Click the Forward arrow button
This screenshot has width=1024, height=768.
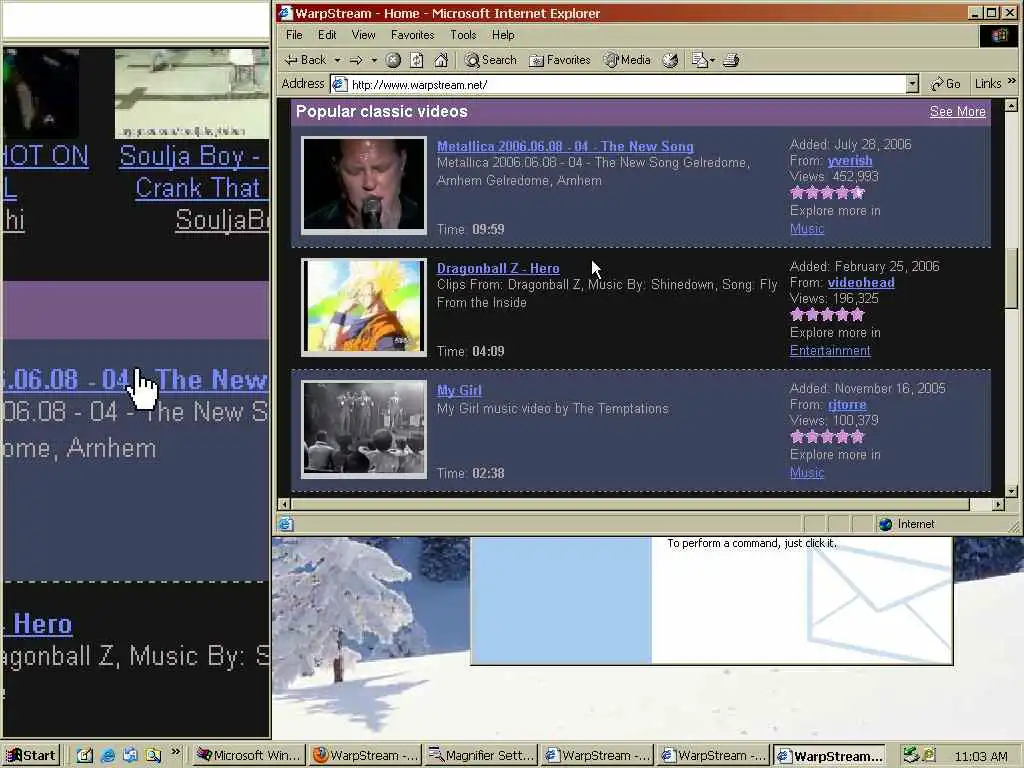pos(356,60)
